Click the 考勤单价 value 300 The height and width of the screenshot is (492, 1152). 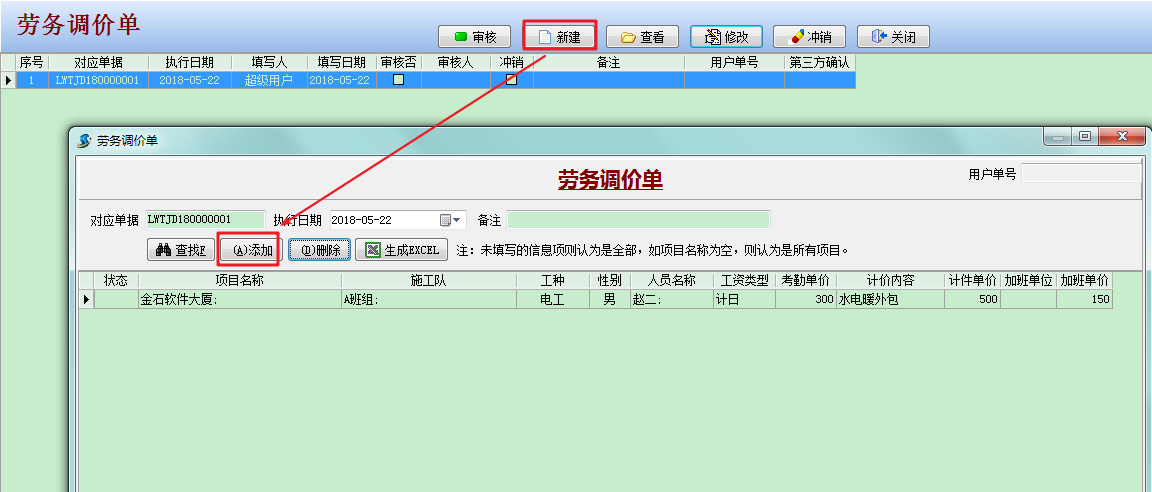(806, 299)
